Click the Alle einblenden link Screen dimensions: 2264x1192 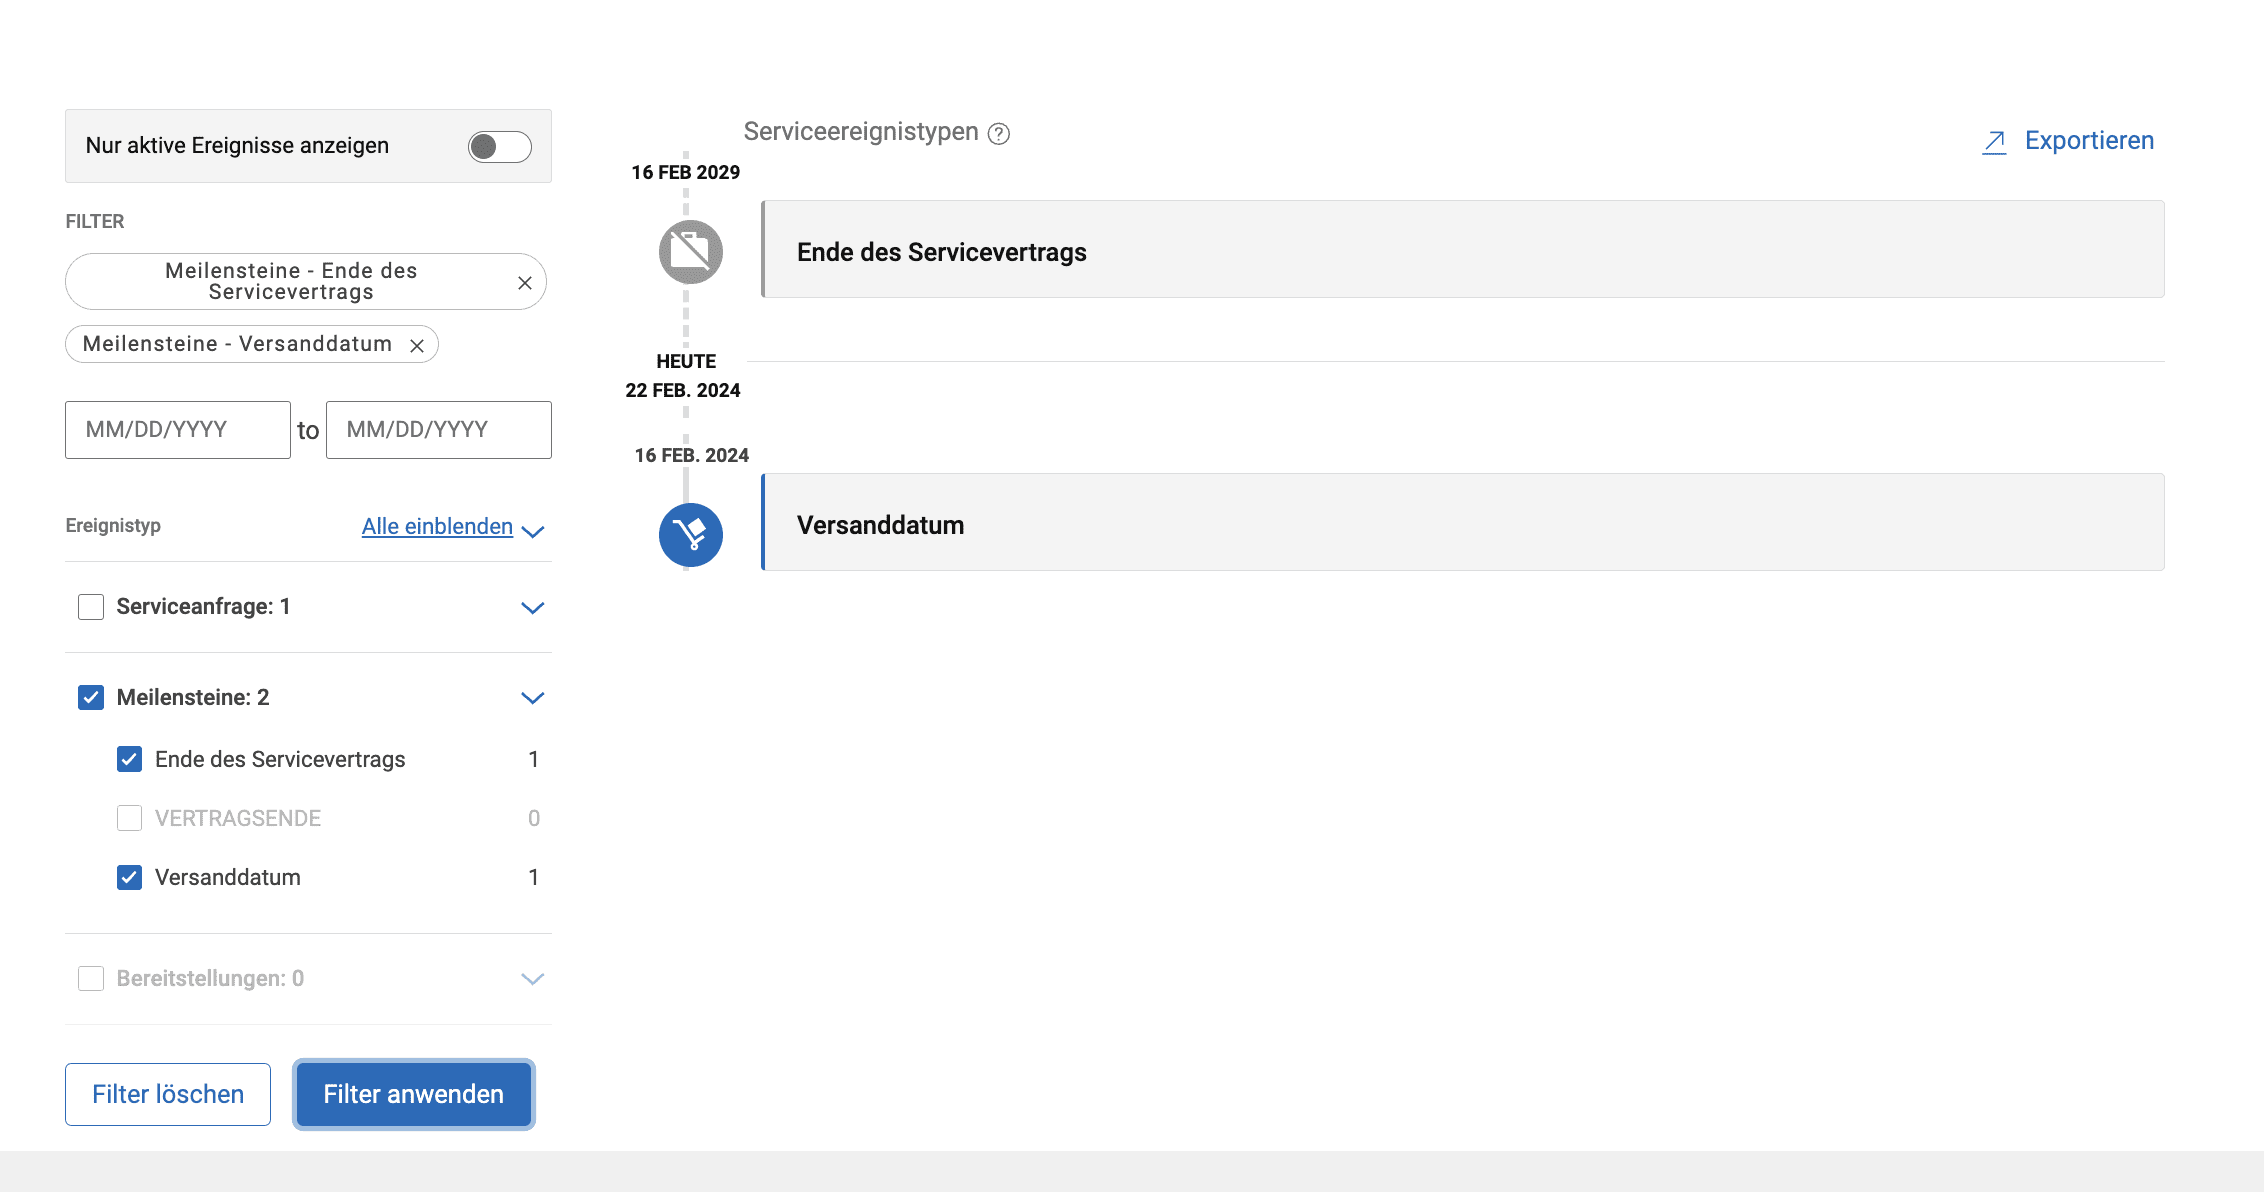437,527
